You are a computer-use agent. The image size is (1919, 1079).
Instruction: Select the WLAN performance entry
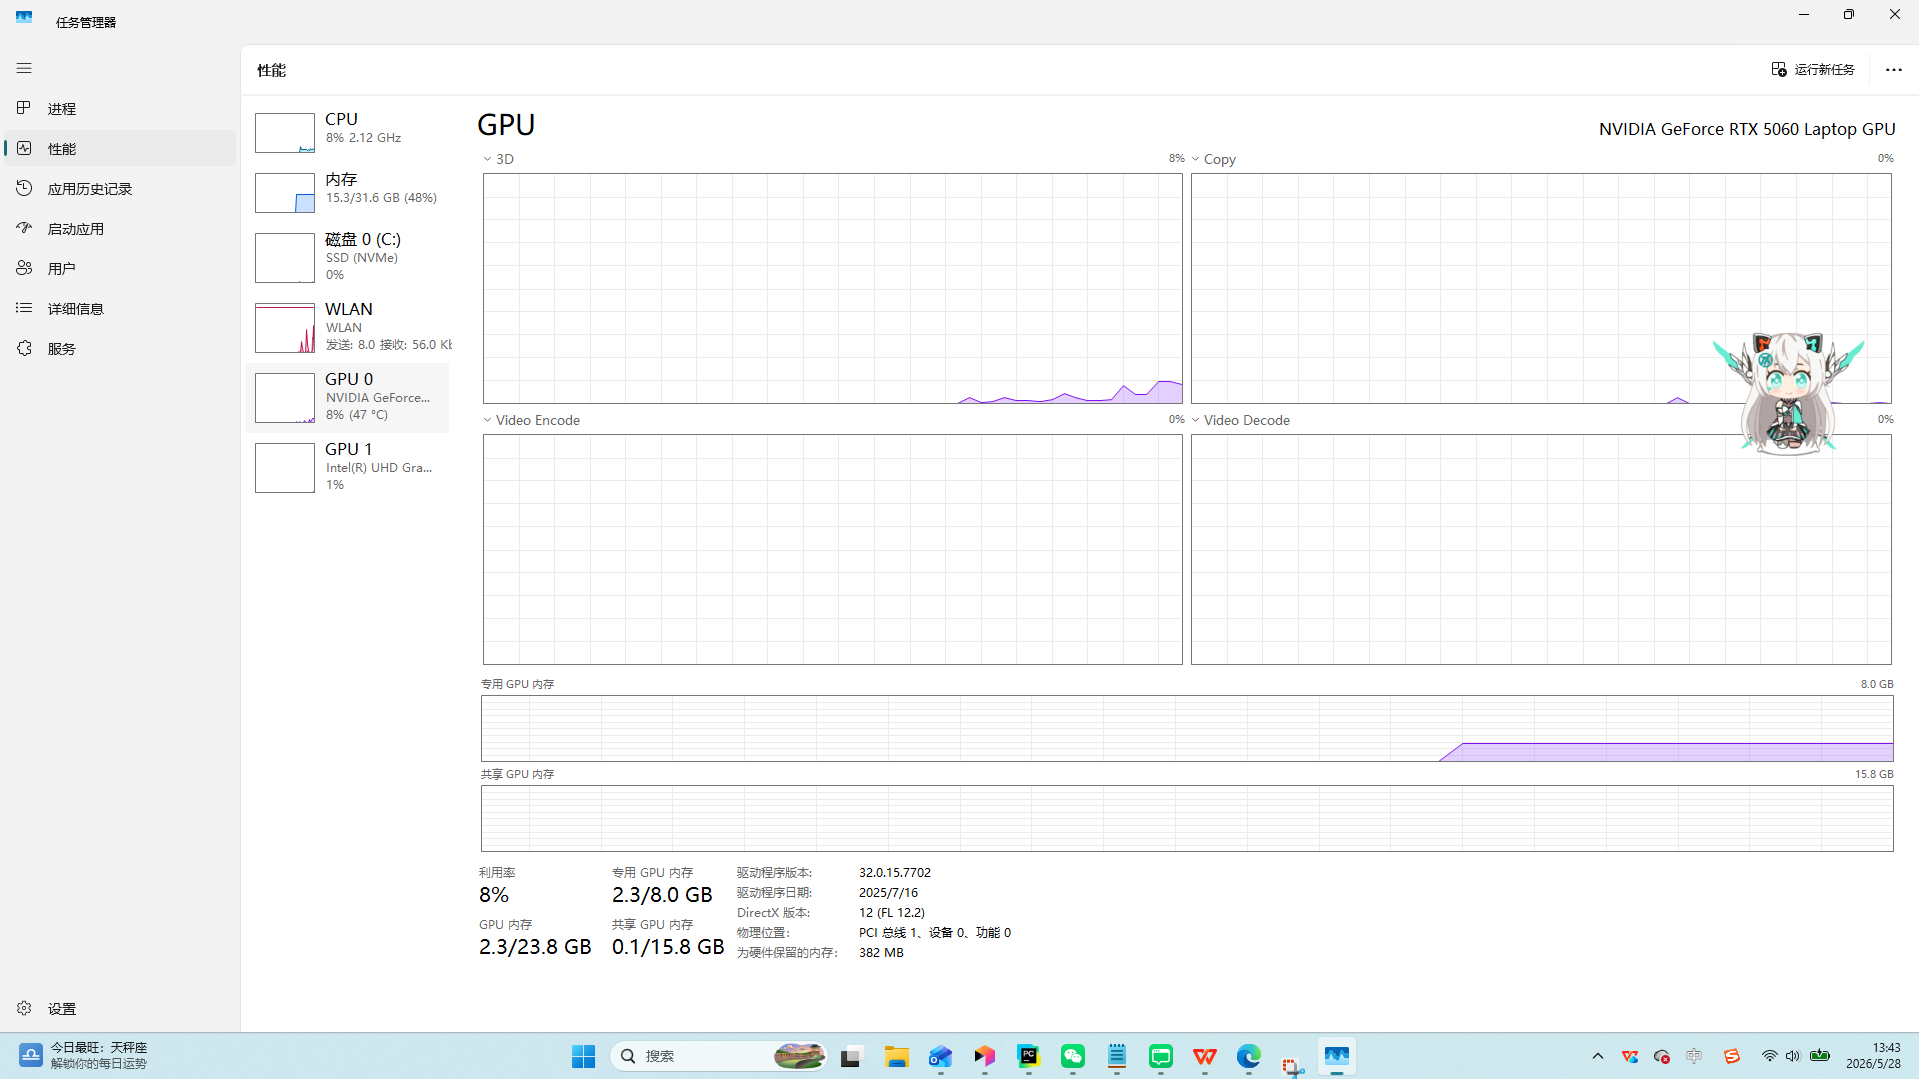pos(347,327)
